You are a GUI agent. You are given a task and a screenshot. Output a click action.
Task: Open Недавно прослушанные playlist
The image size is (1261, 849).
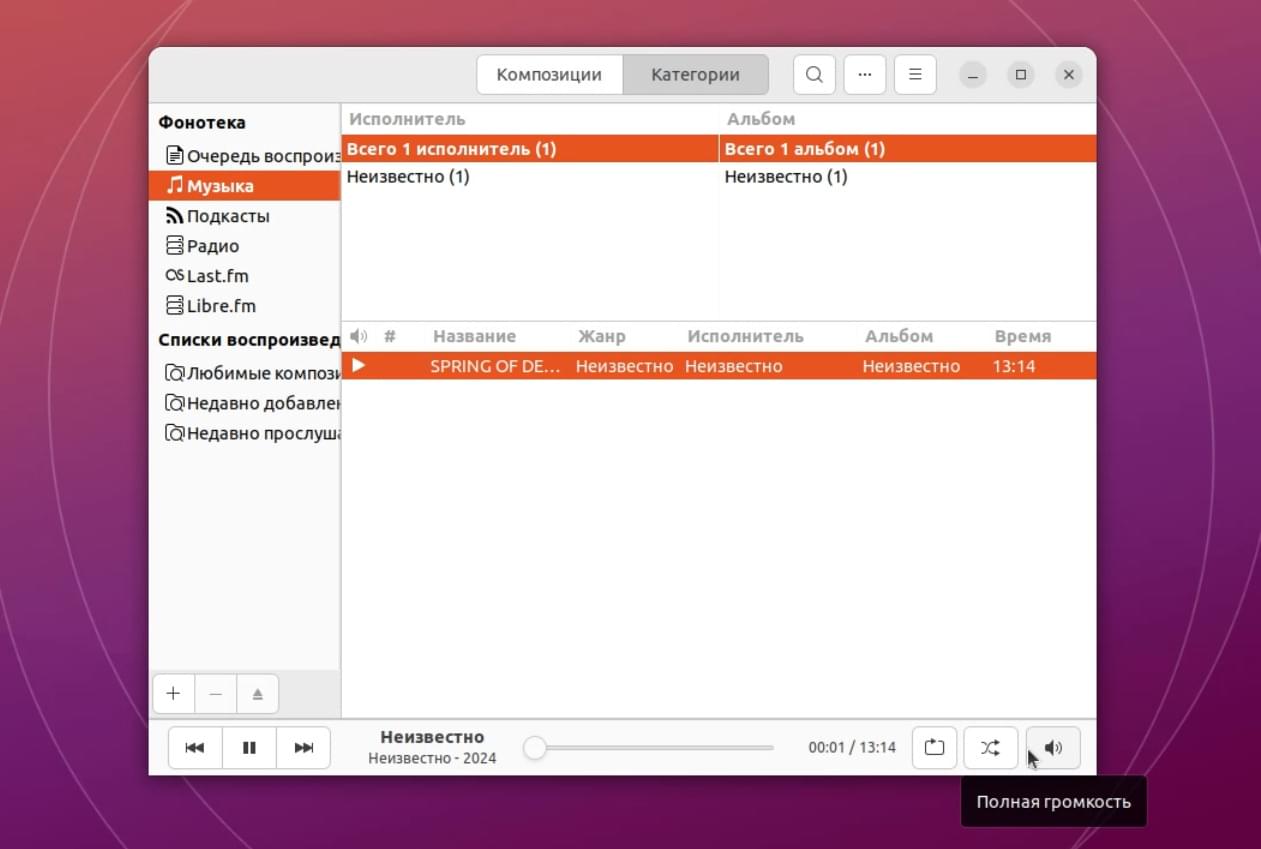[245, 433]
